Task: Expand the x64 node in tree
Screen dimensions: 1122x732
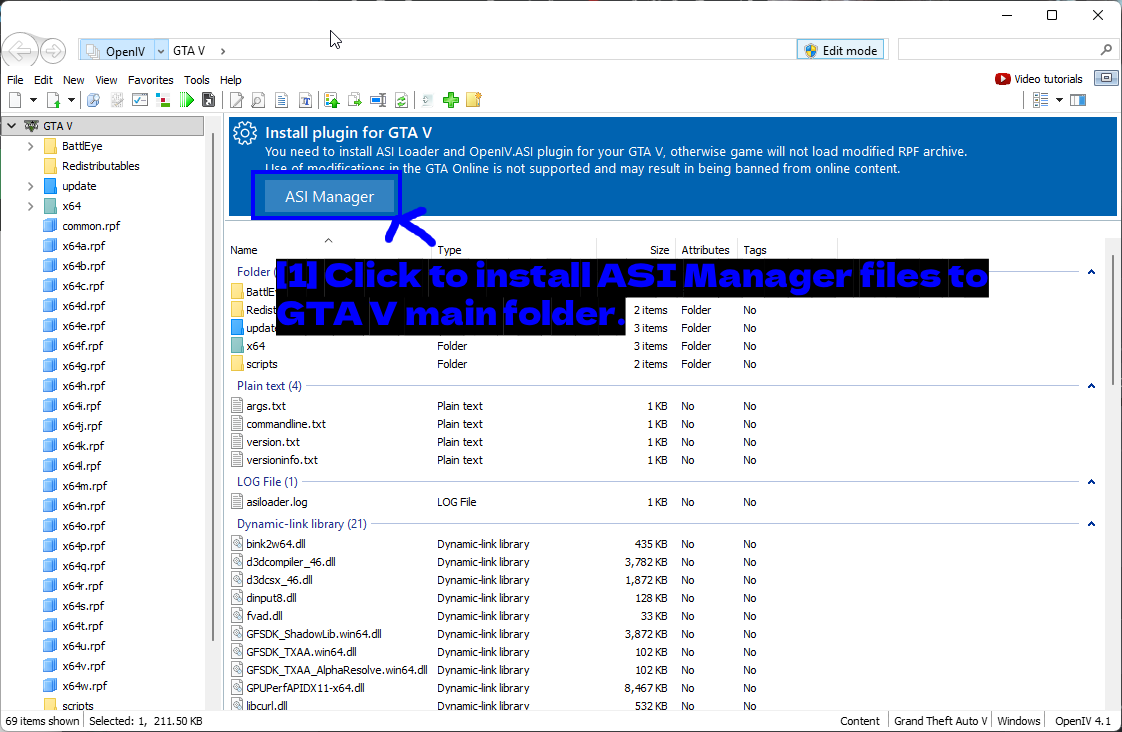Action: [x=30, y=206]
